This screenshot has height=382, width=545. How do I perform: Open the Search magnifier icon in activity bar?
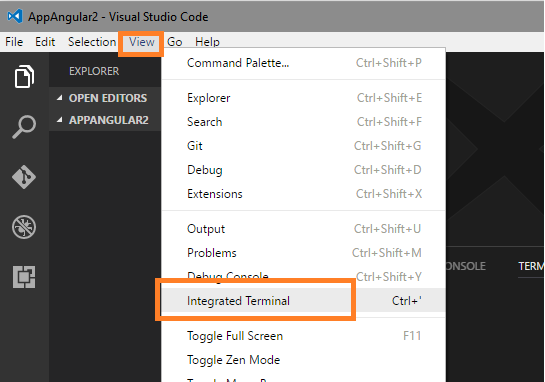coord(24,127)
